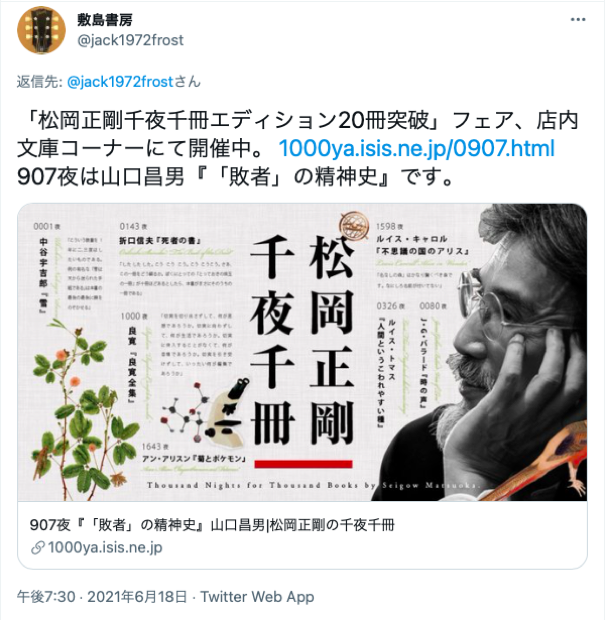Click the chain link icon beside 1000ya.isis.ne.jp

click(x=38, y=548)
